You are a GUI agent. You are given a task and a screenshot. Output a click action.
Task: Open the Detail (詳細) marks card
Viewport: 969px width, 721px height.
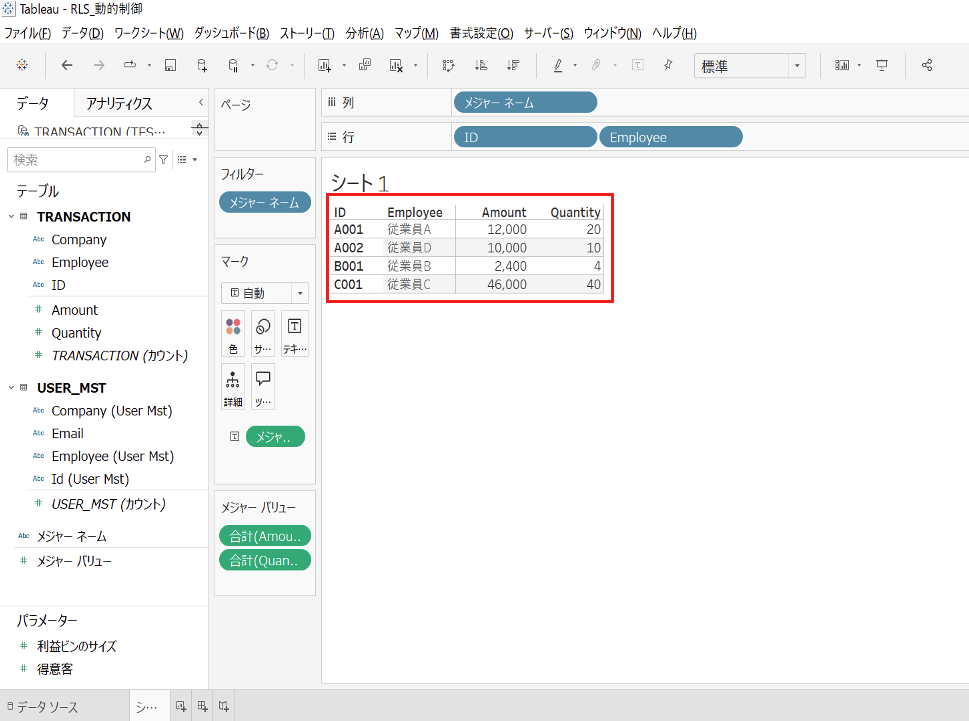233,387
